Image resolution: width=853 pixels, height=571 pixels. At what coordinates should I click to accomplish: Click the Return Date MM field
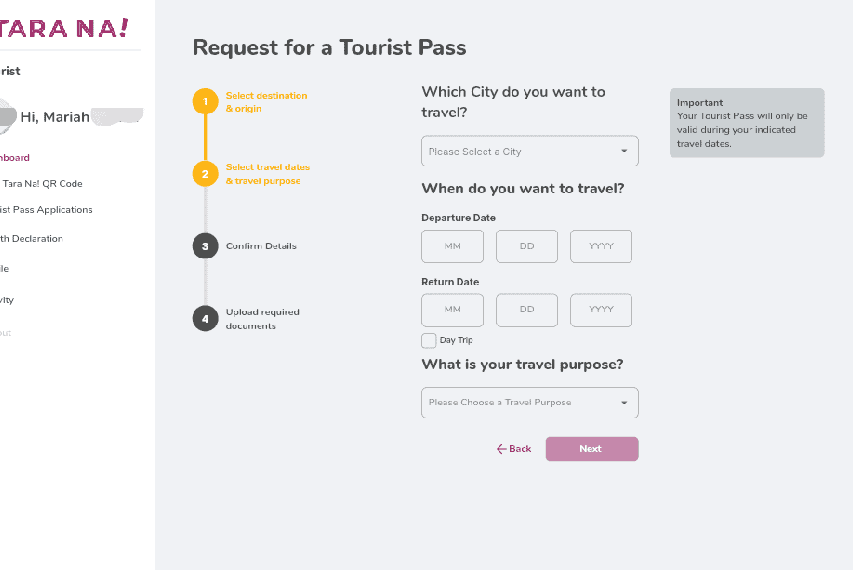click(x=452, y=310)
